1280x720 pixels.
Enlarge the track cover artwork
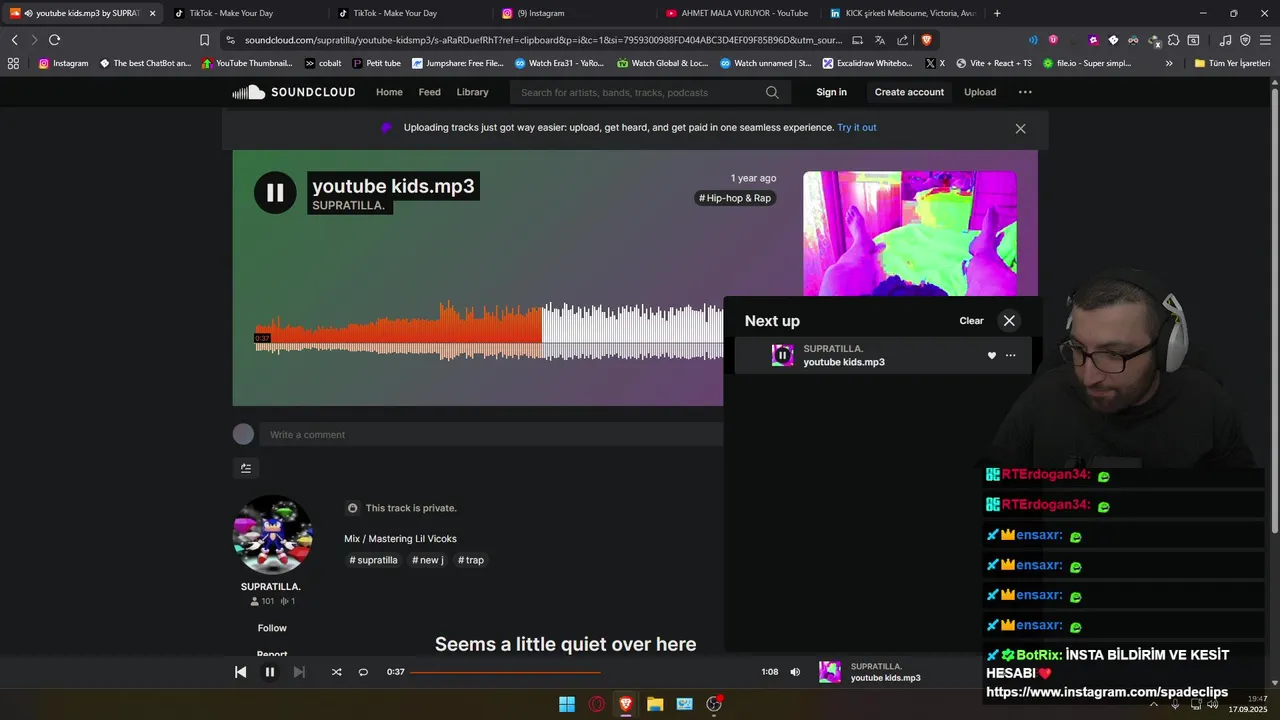pos(909,233)
